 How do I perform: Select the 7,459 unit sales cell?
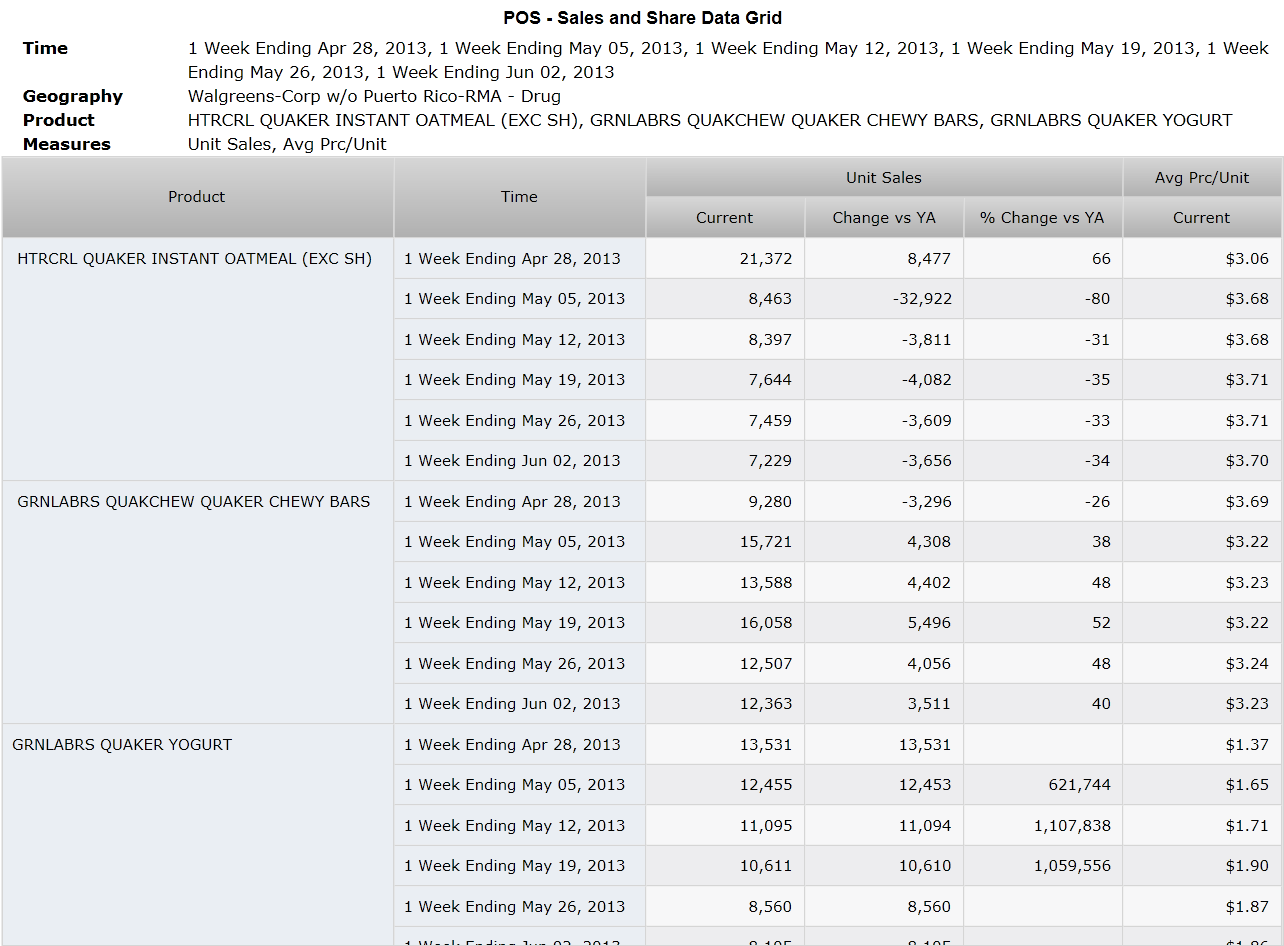725,420
